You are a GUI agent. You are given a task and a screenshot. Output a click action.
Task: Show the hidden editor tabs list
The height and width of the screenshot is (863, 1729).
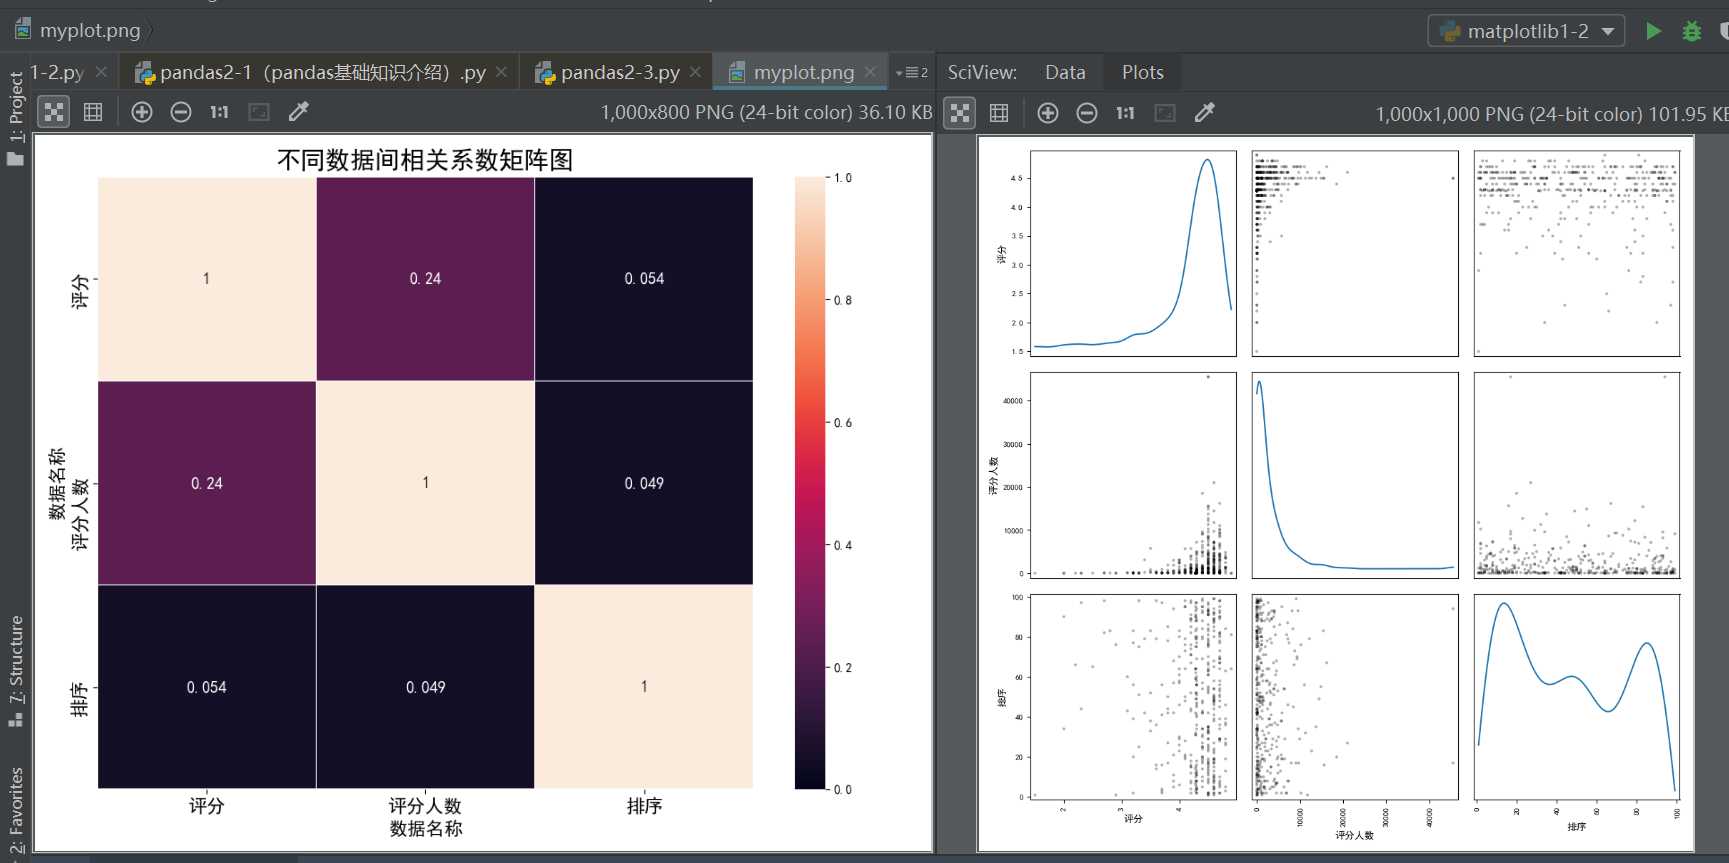(911, 72)
